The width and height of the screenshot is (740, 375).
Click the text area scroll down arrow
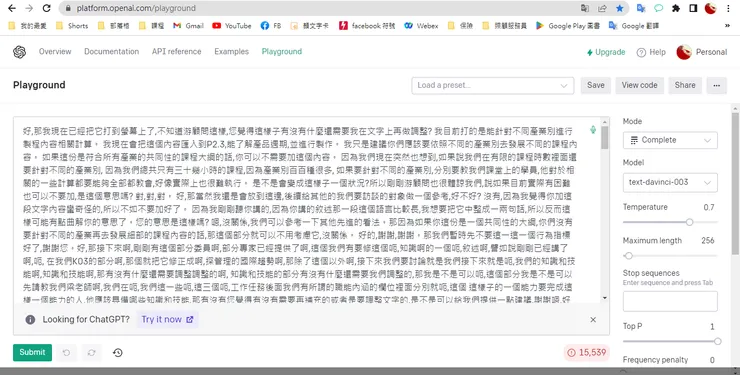pyautogui.click(x=605, y=298)
